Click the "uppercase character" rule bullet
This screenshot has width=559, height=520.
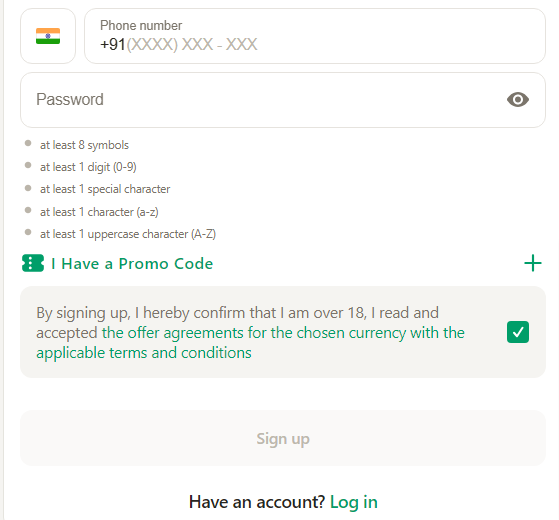tap(28, 232)
